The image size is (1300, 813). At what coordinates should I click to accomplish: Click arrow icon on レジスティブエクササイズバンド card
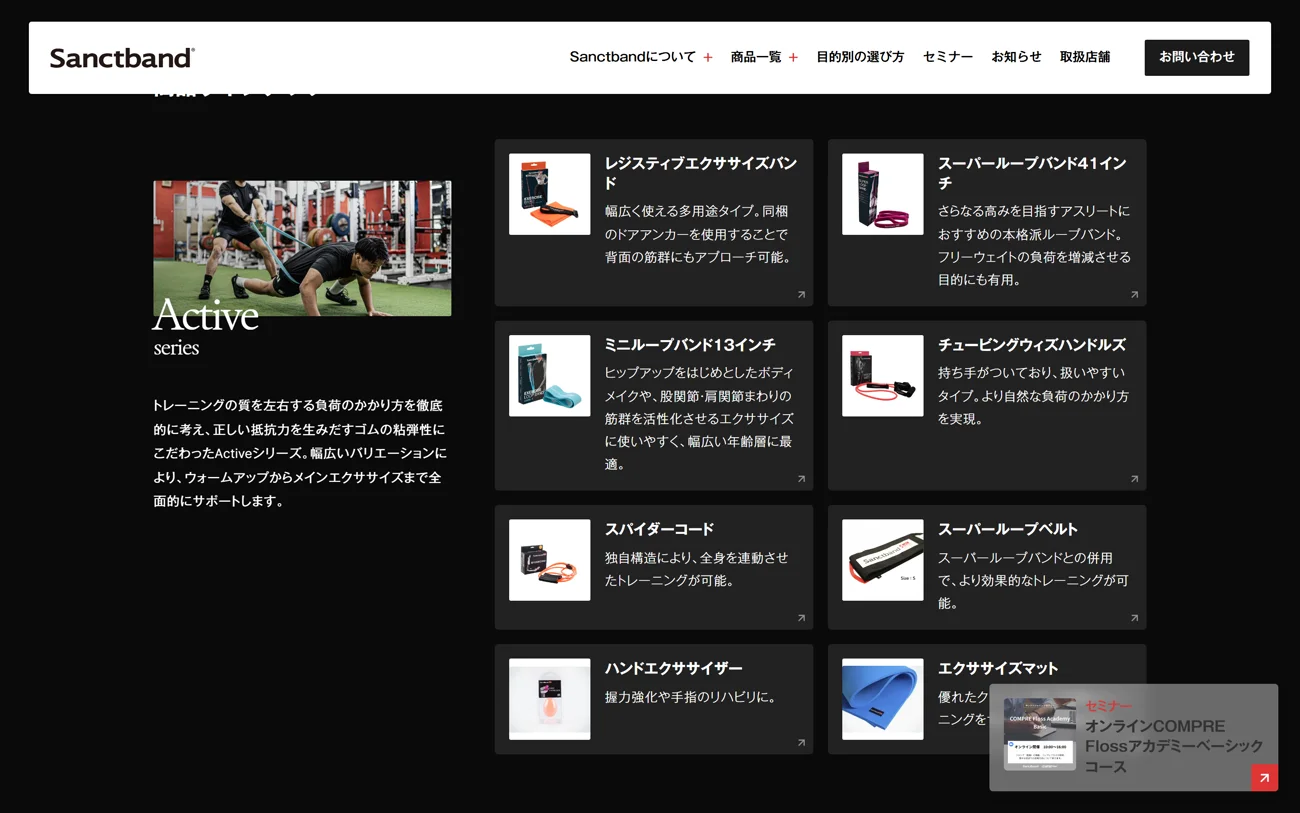(x=801, y=295)
